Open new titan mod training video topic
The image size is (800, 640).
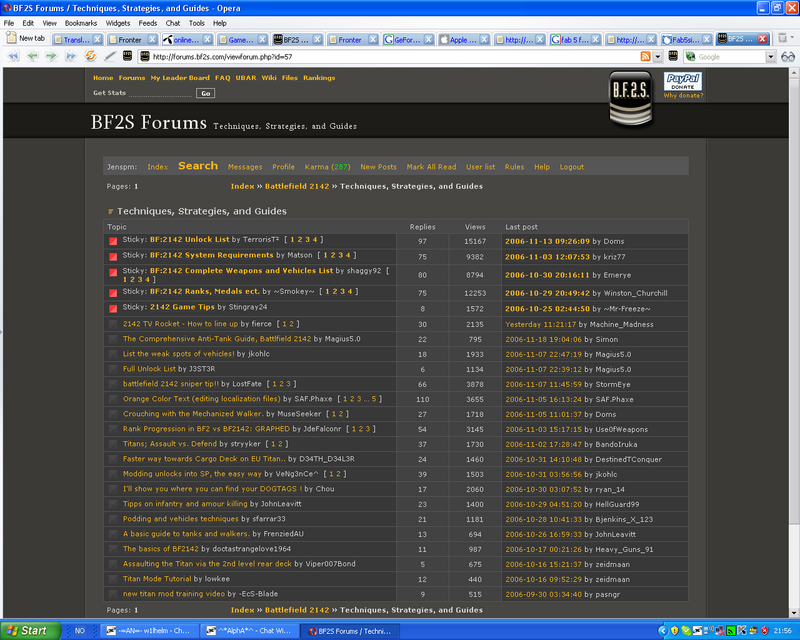173,594
